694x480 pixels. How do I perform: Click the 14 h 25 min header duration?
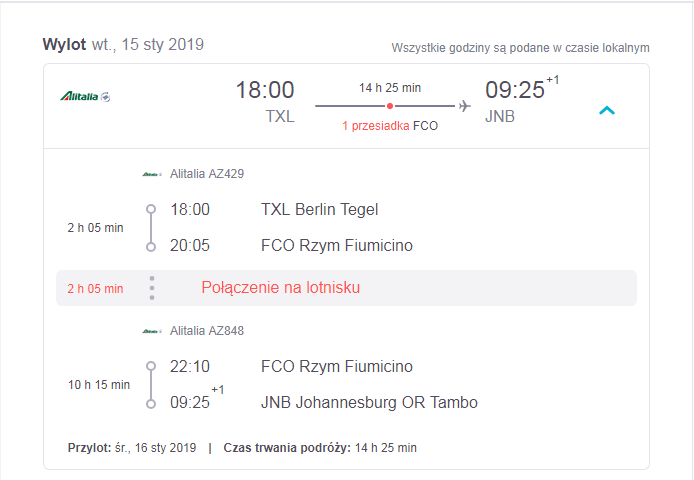(x=389, y=88)
